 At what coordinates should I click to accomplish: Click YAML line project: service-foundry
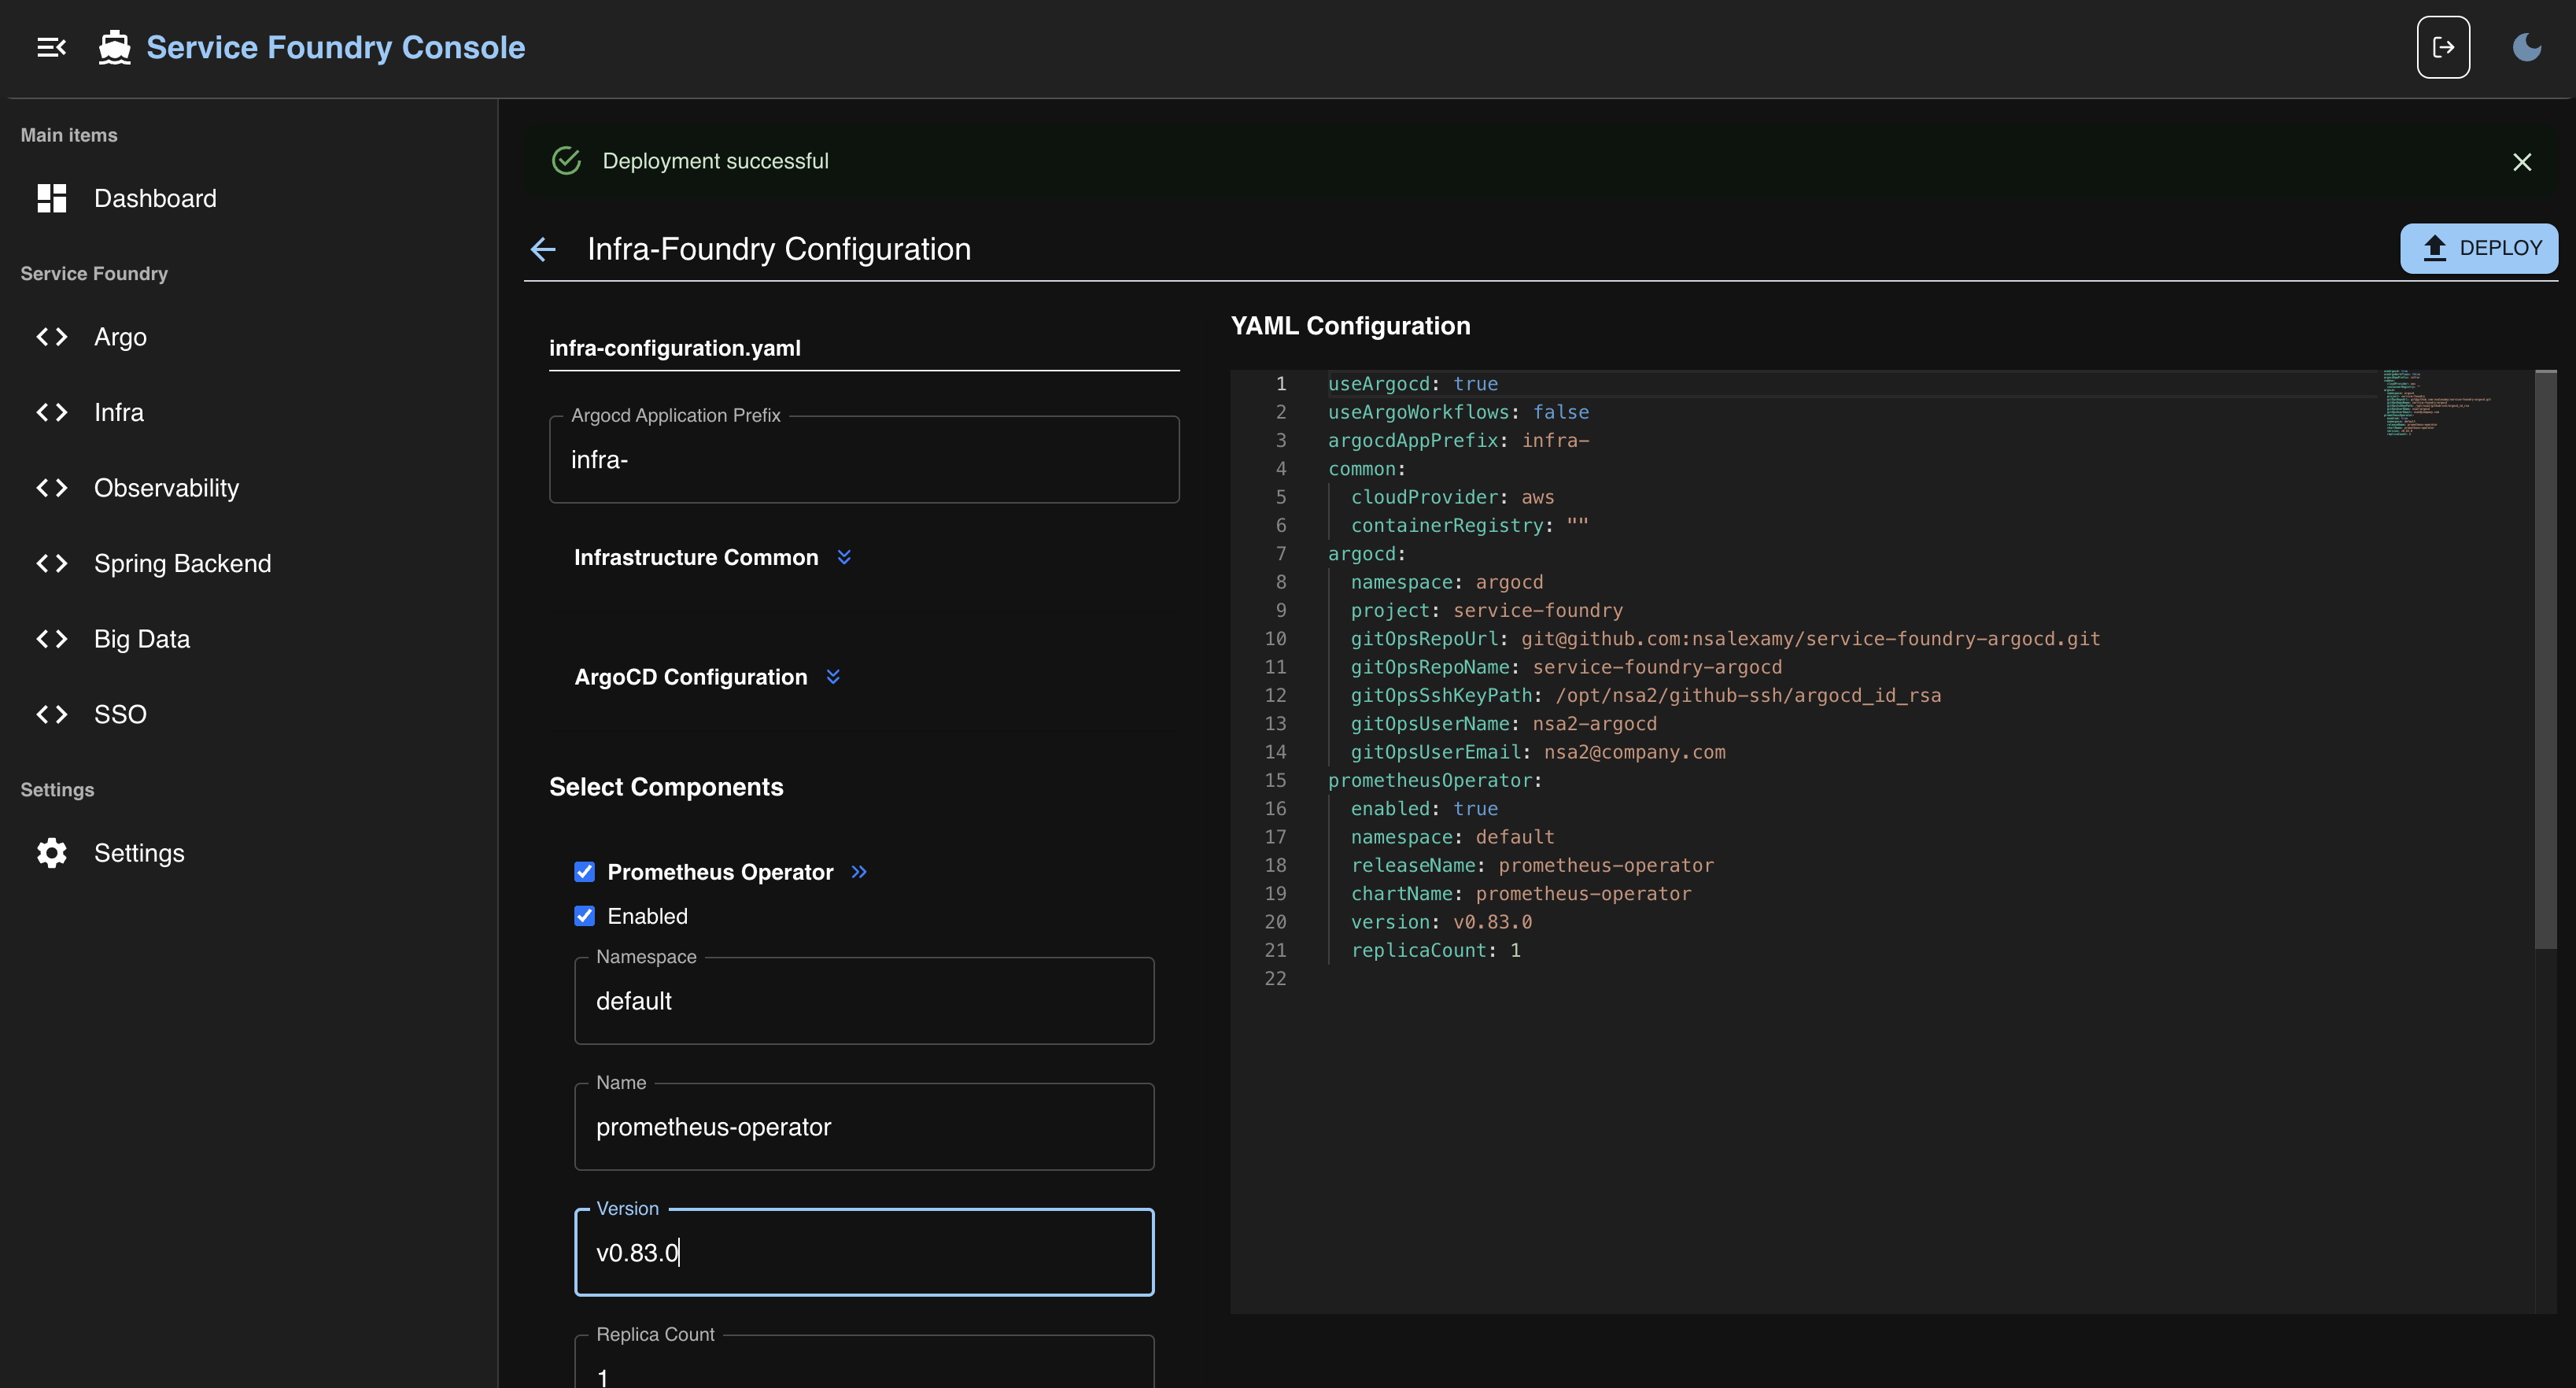(1486, 610)
